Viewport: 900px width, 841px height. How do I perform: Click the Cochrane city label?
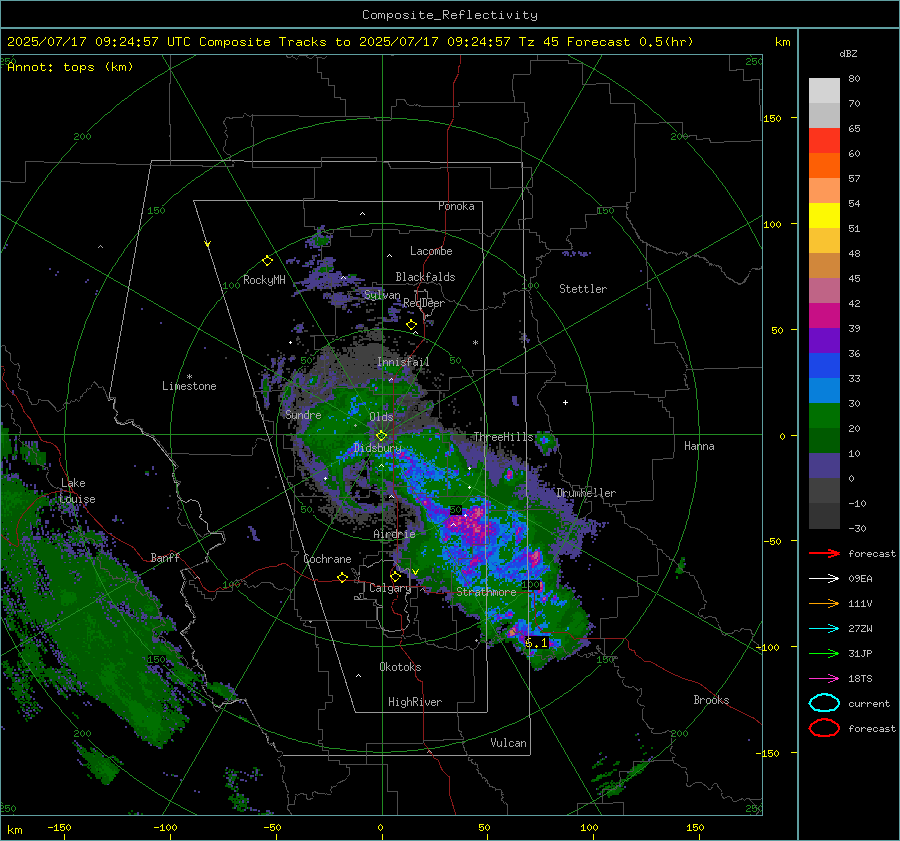pos(327,559)
